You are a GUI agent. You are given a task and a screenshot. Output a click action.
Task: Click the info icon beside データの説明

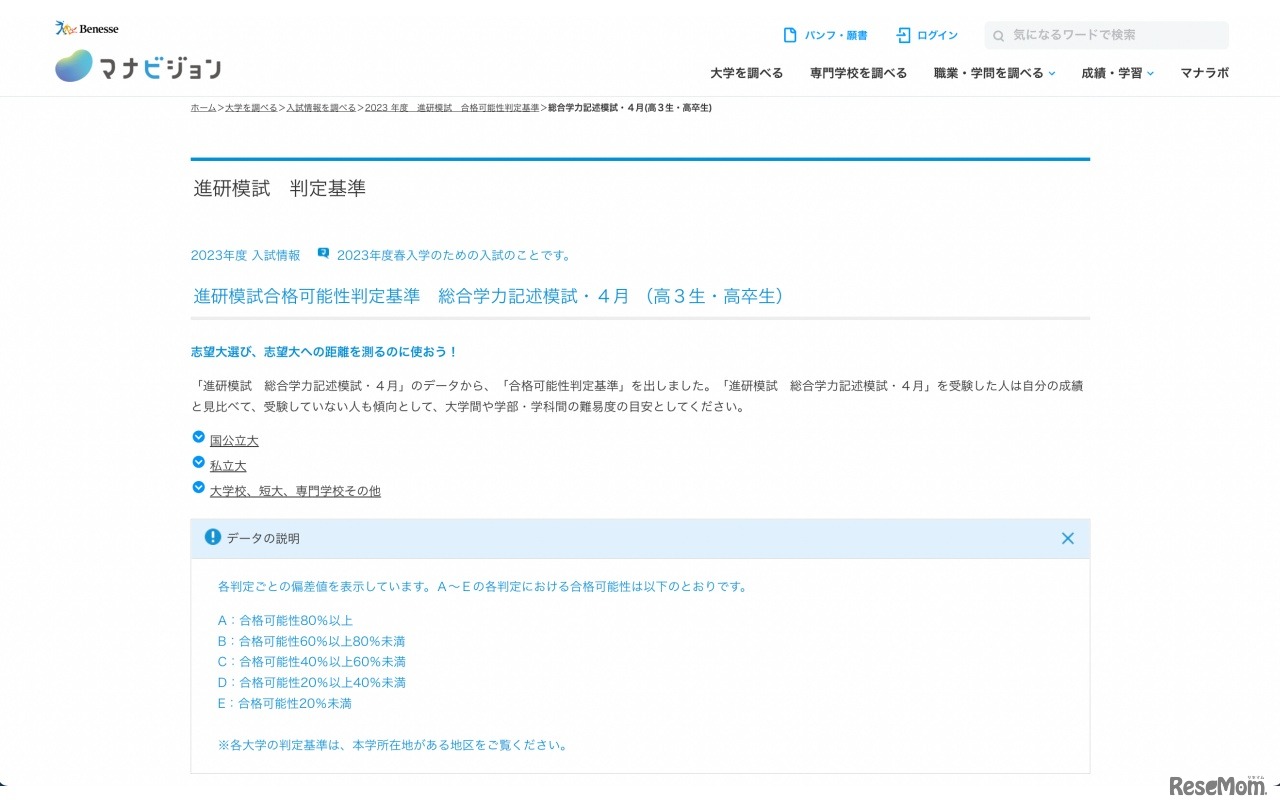click(x=212, y=536)
